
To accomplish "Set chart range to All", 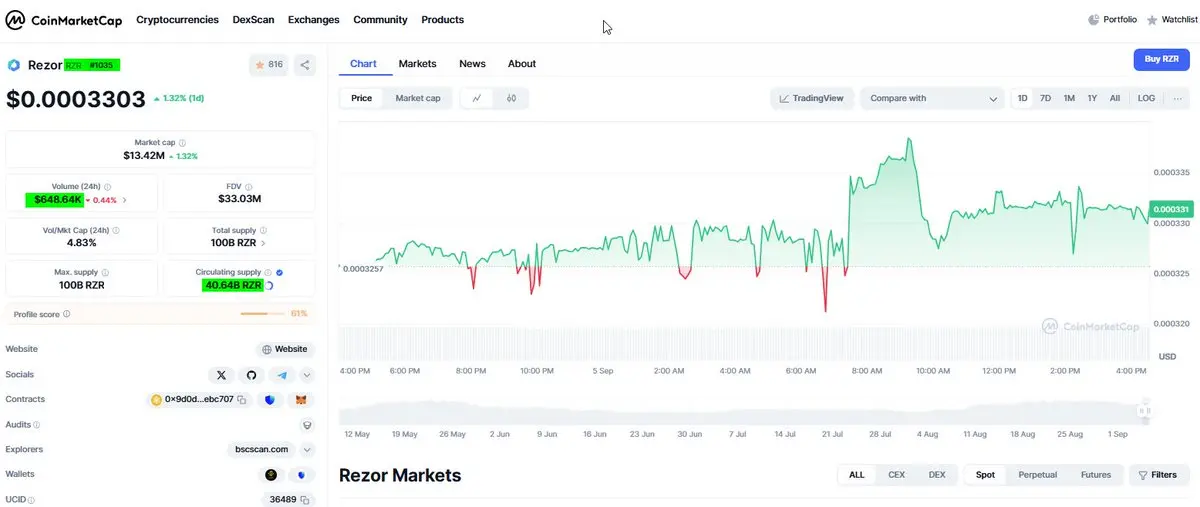I will tap(1115, 98).
